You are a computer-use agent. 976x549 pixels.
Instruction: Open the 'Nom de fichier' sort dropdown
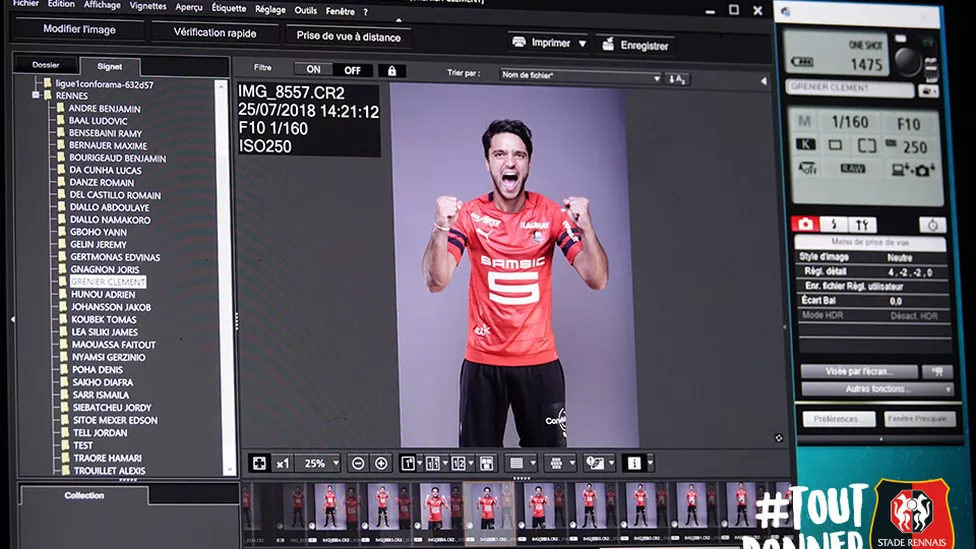[581, 77]
